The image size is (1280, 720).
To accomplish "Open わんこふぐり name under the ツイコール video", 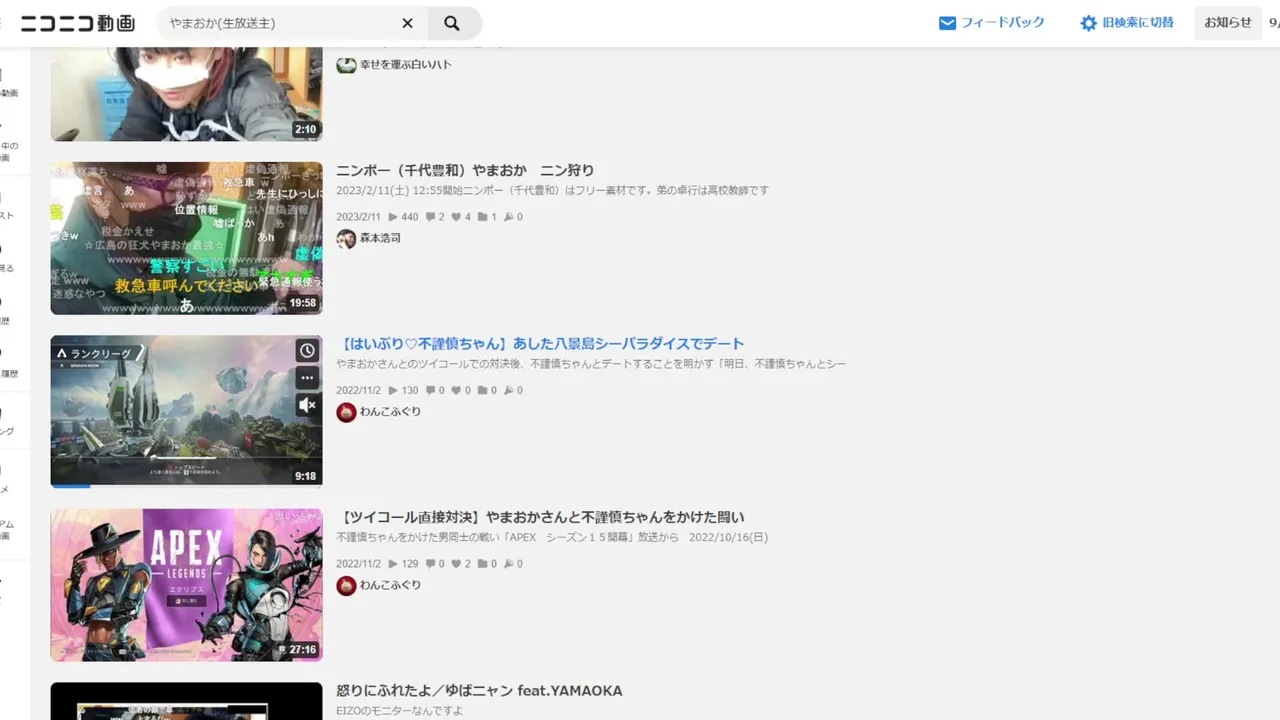I will tap(390, 586).
